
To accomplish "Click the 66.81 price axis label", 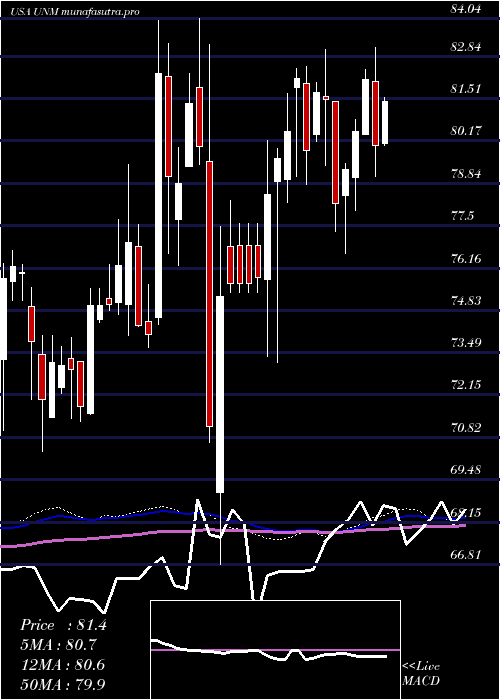I will coord(467,554).
